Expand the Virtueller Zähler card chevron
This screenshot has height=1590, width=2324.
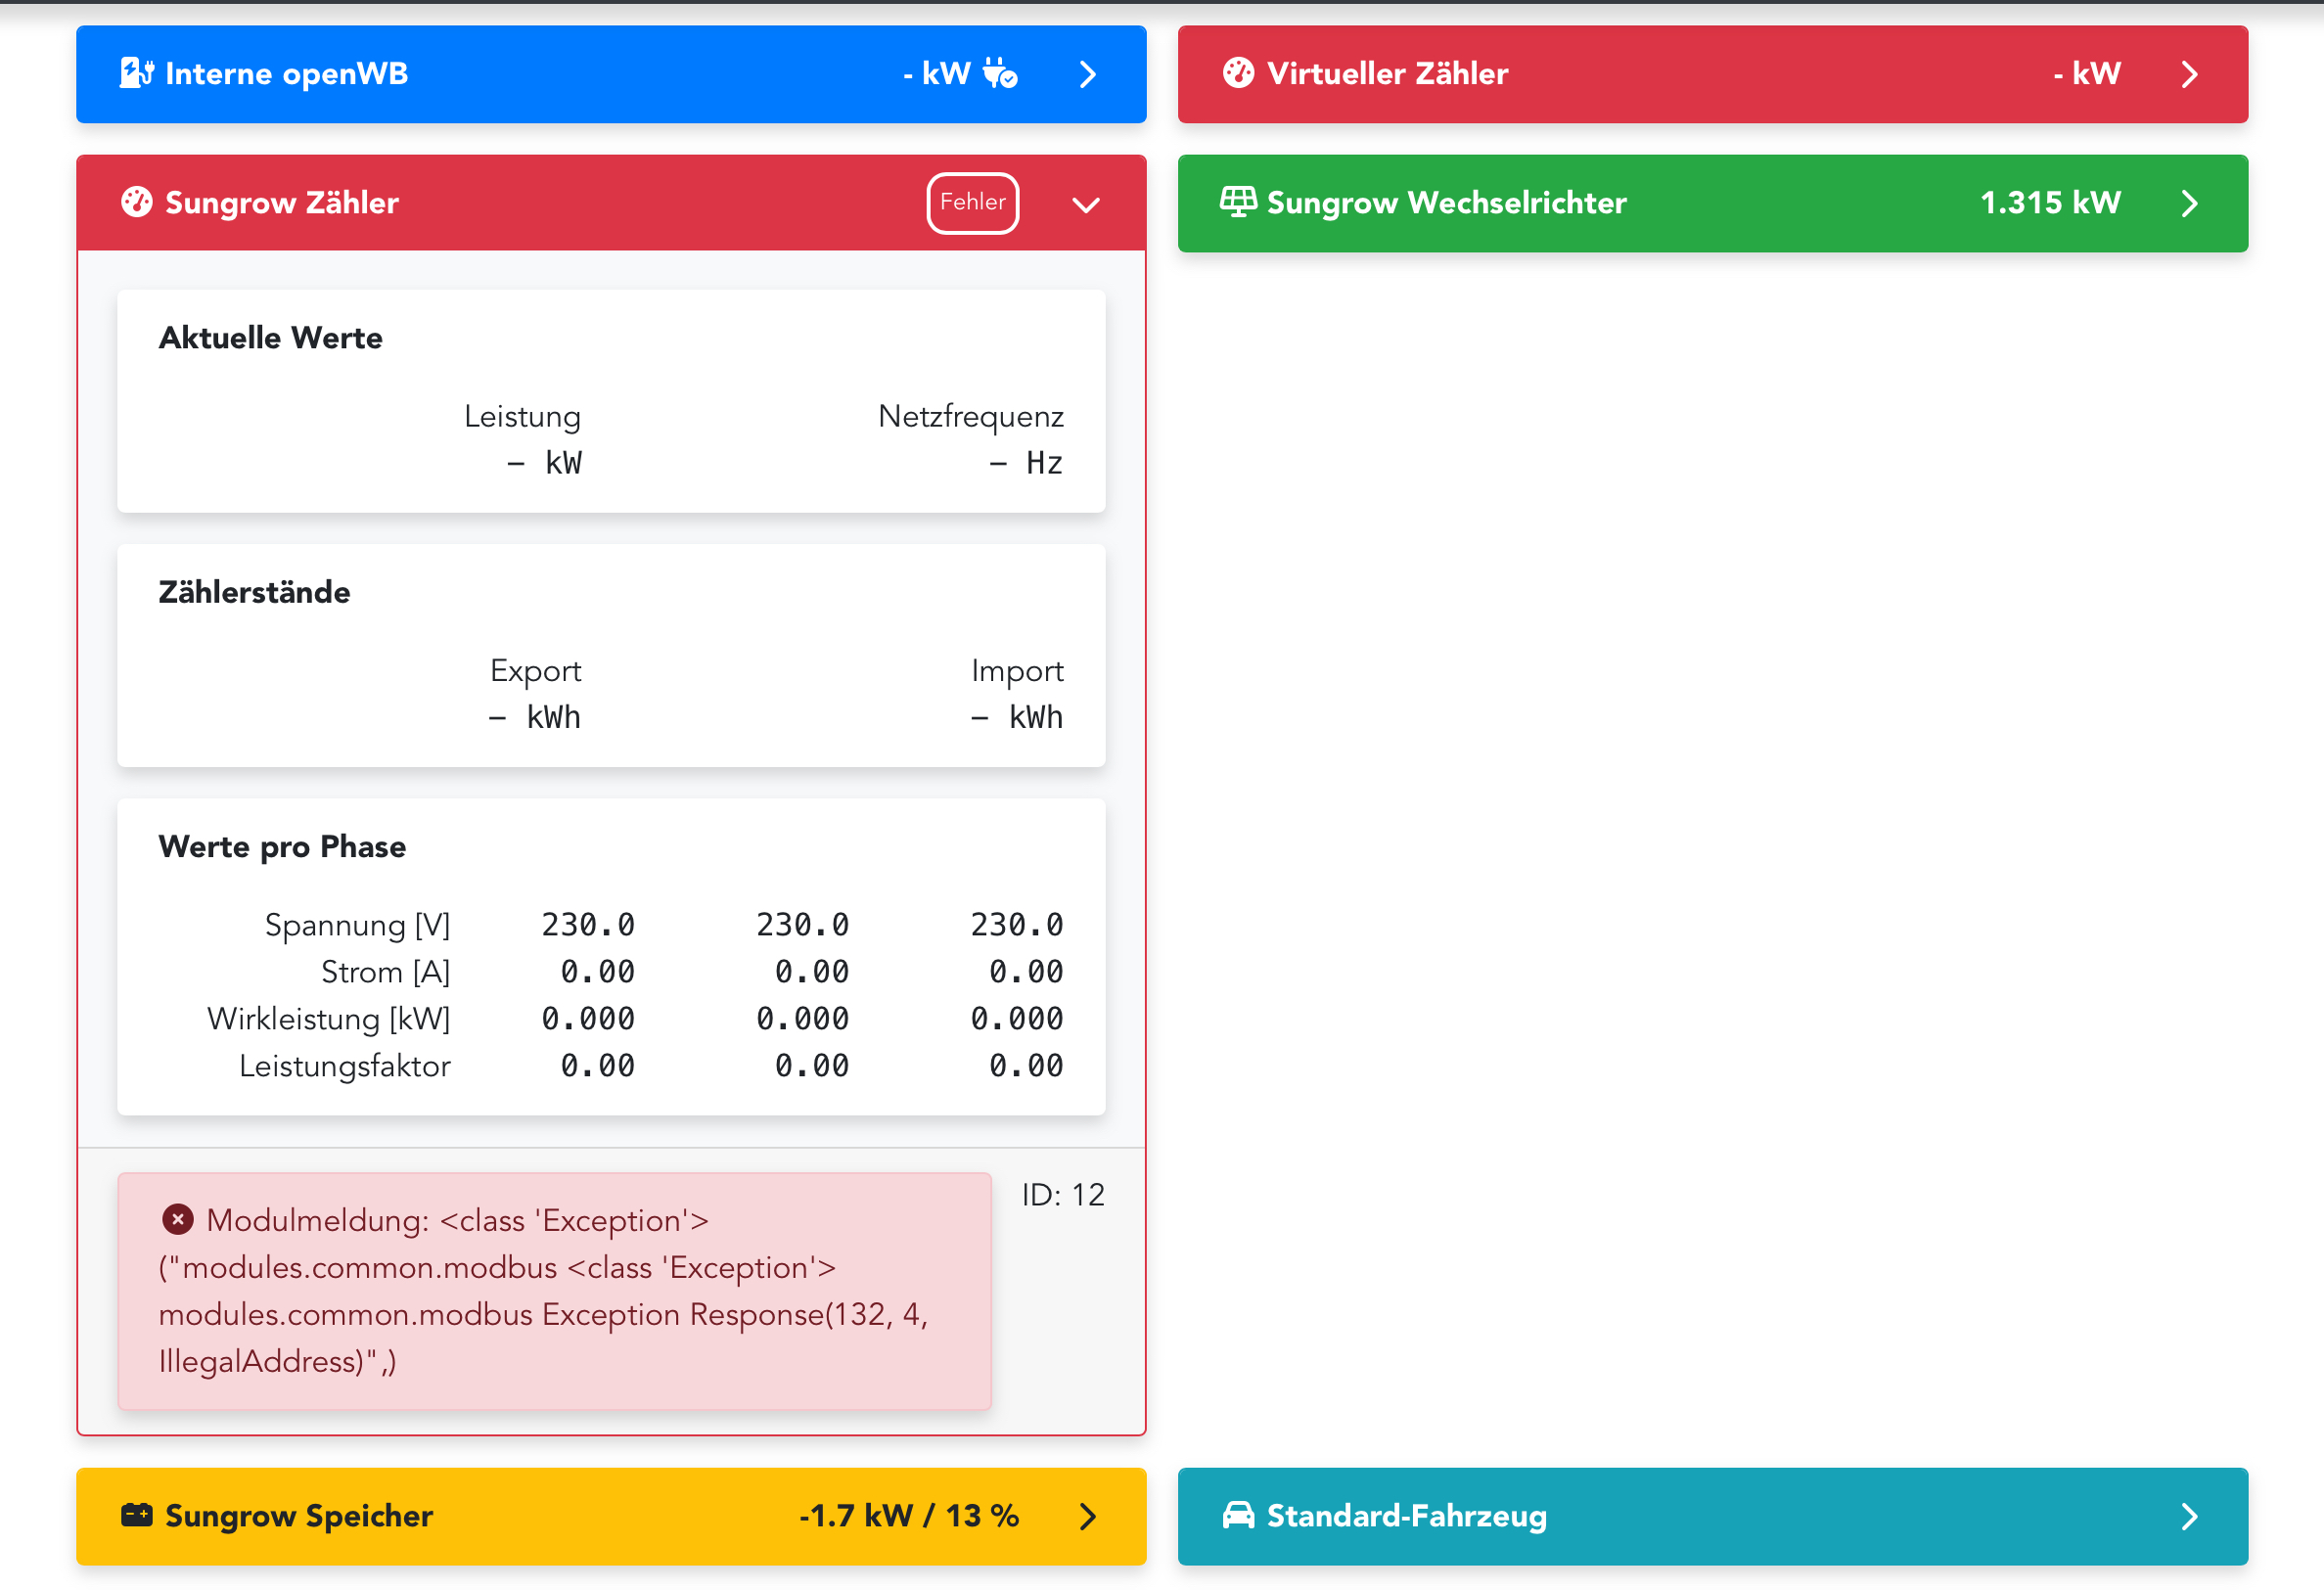(2189, 74)
